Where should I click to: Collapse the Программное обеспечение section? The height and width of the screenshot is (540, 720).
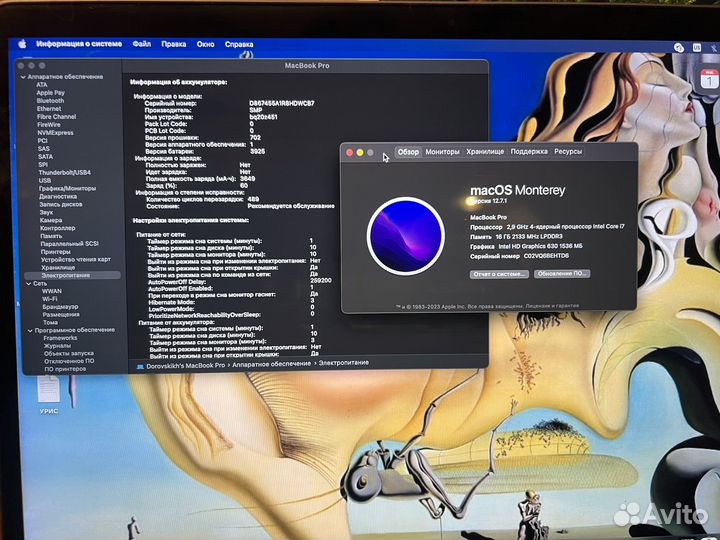coord(30,331)
